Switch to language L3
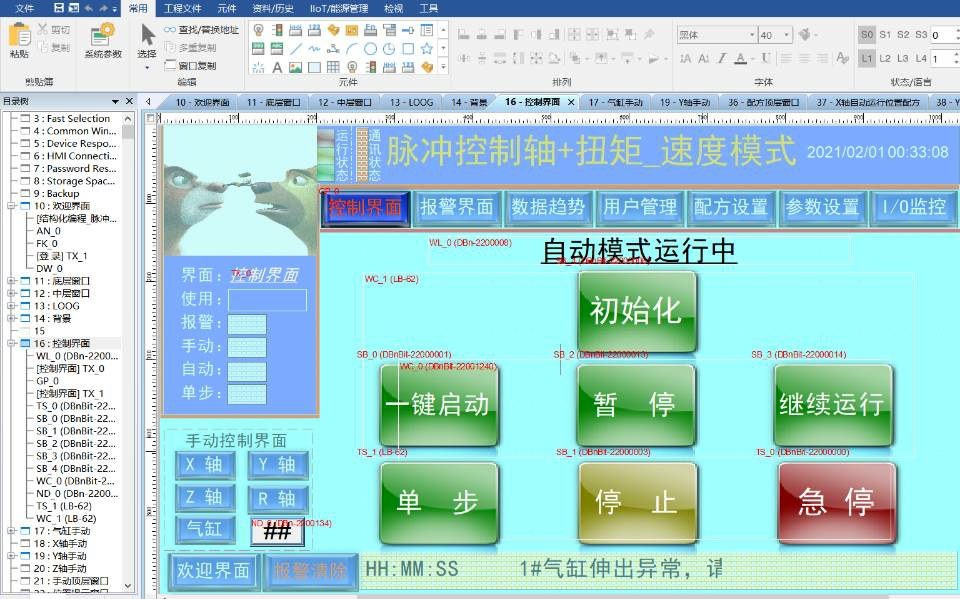960x599 pixels. [903, 59]
